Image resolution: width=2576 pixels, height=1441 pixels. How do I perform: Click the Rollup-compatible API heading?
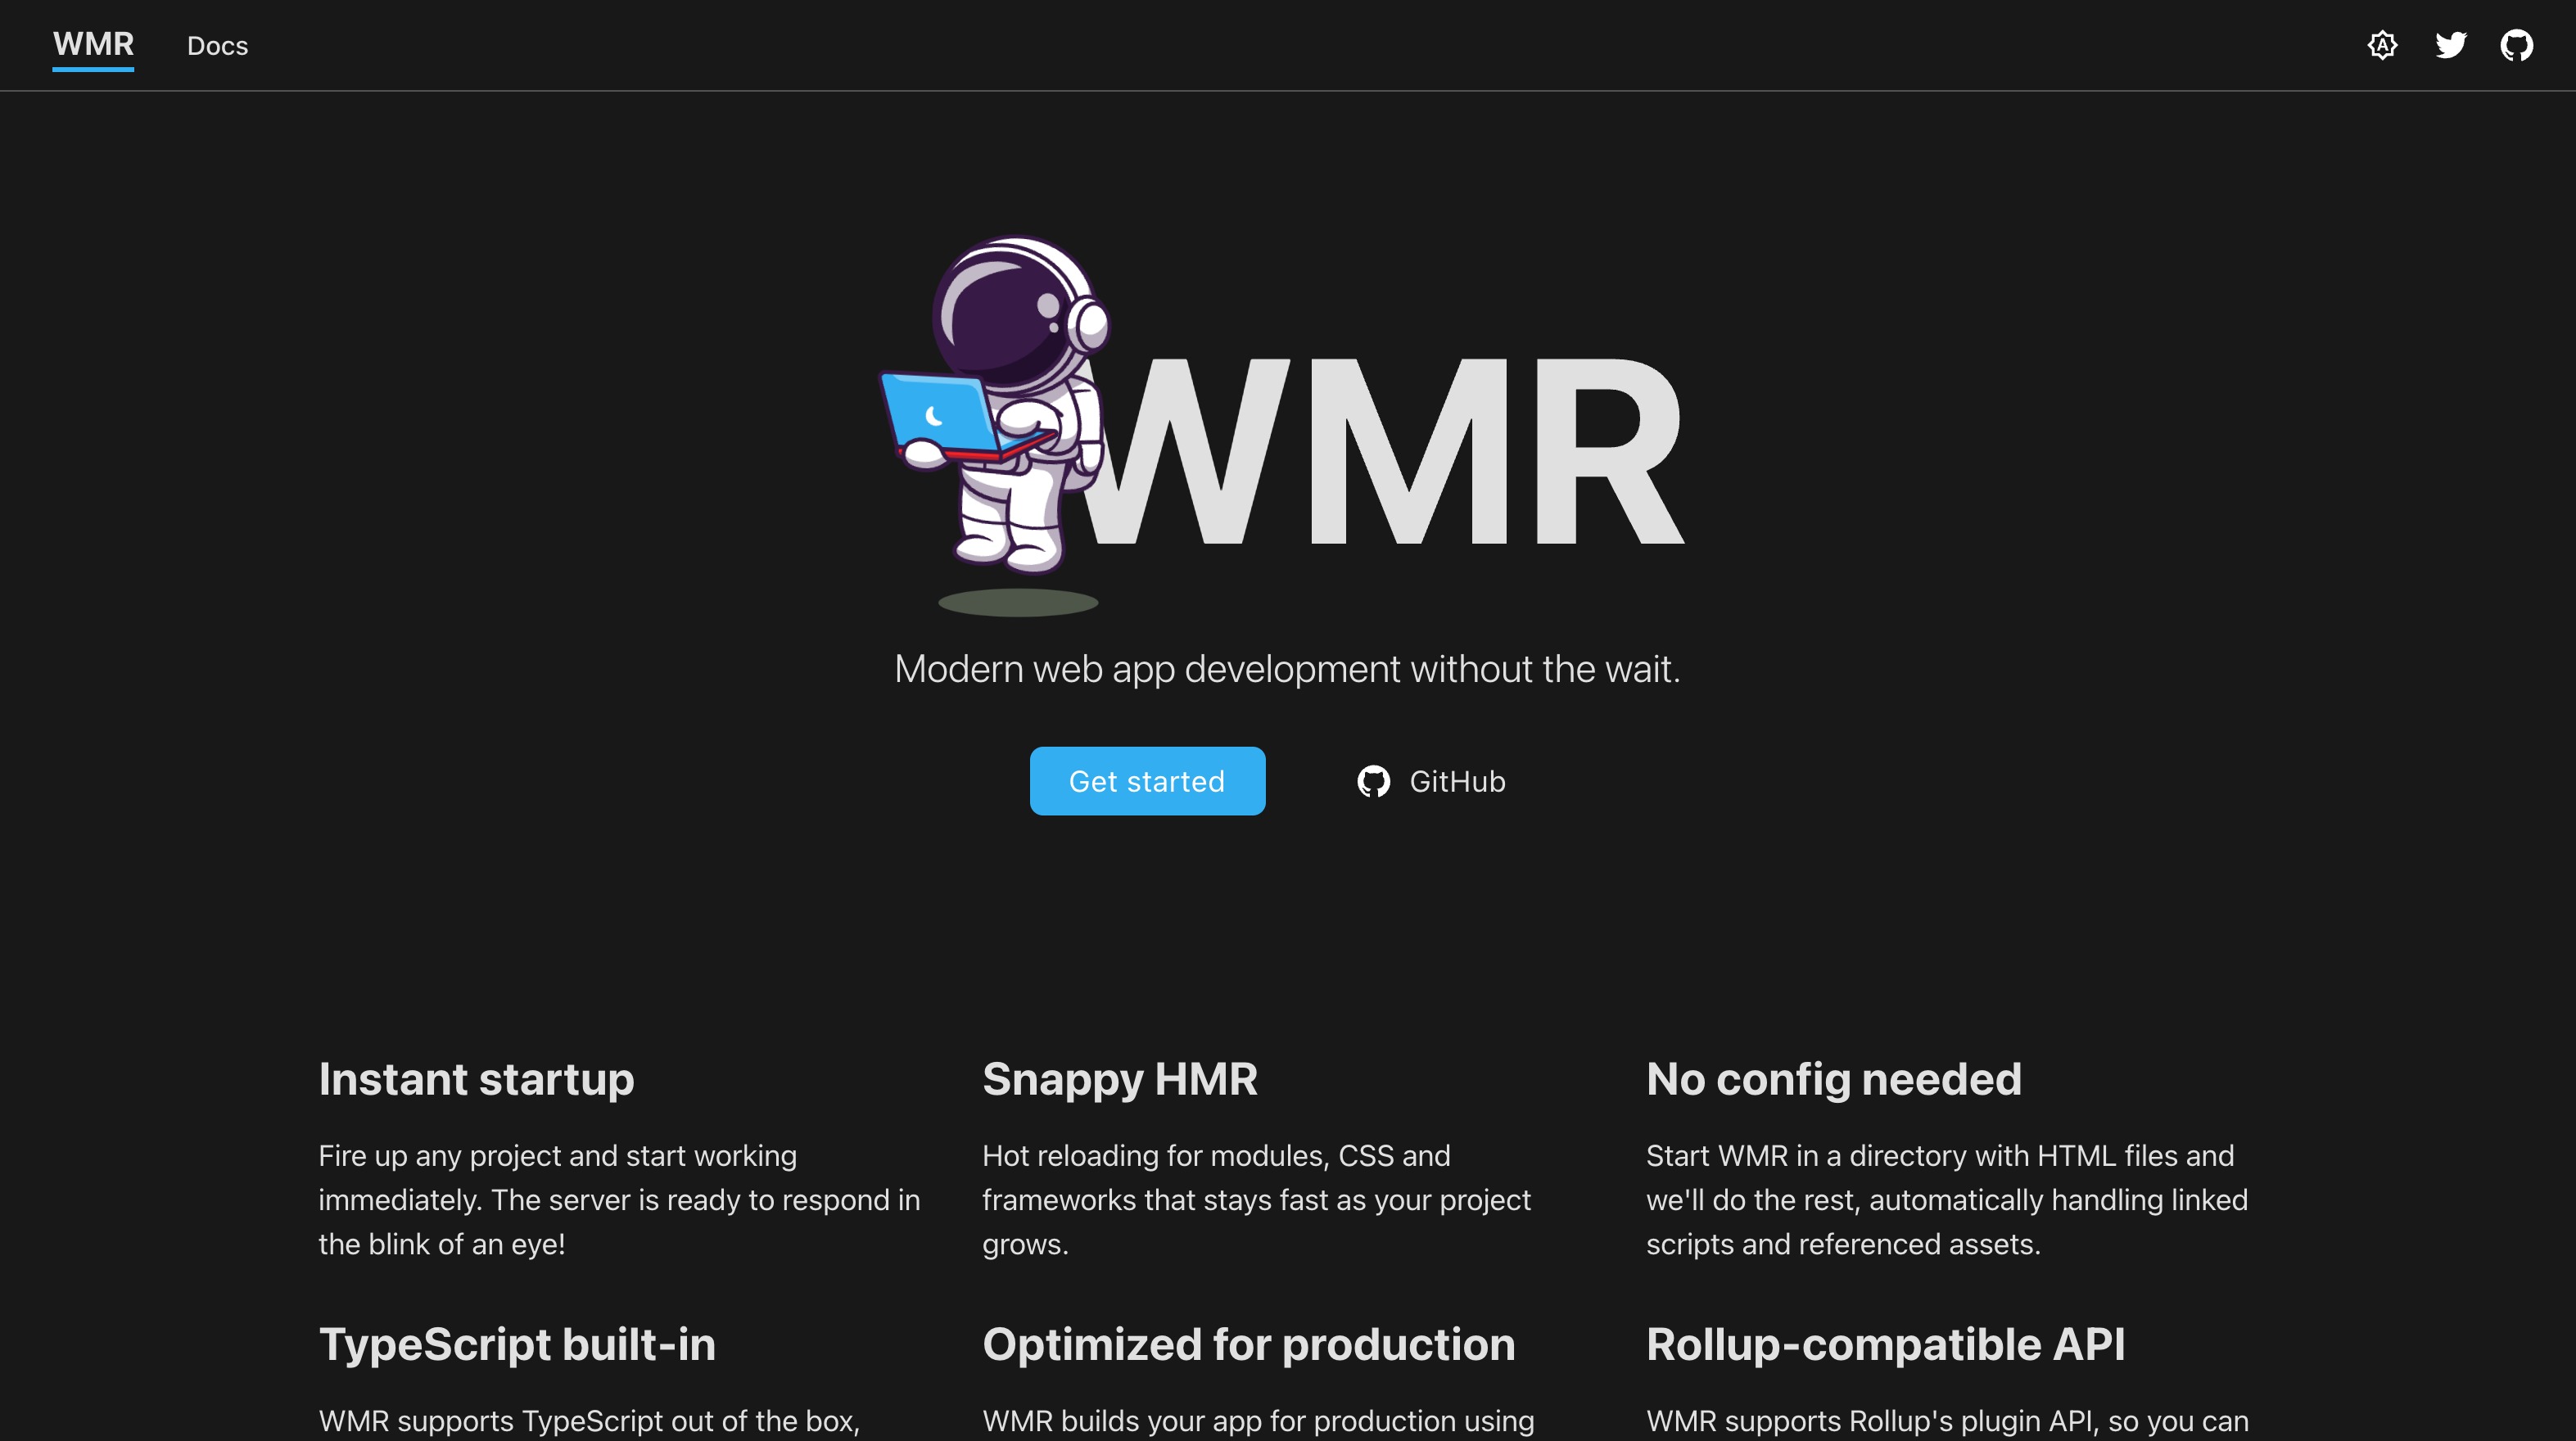(x=1885, y=1344)
